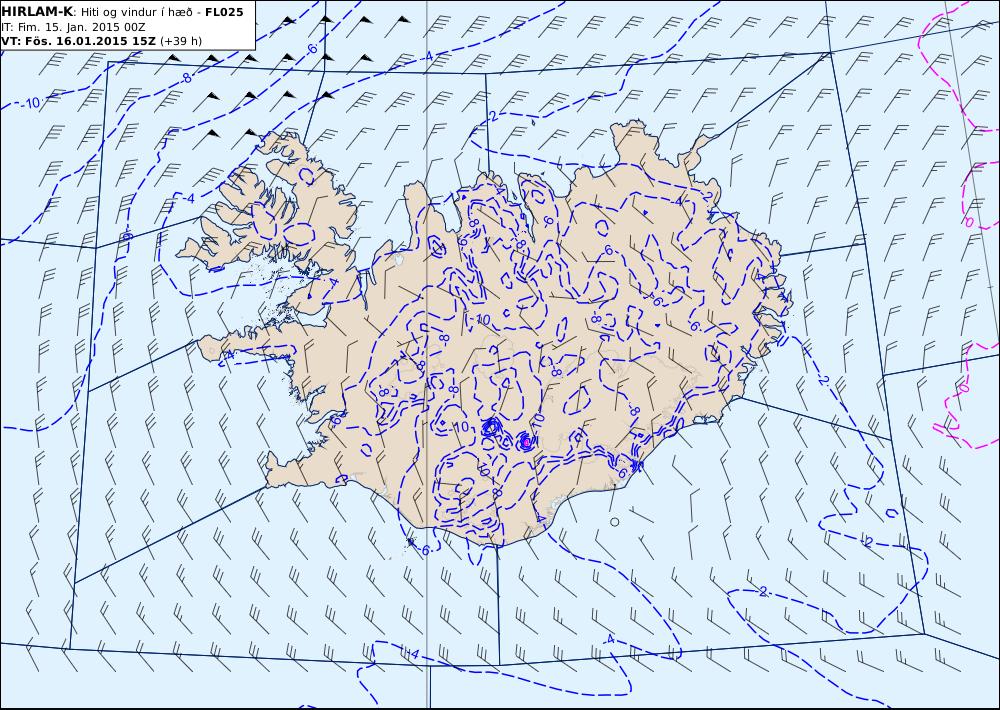The width and height of the screenshot is (1000, 710).
Task: Select the "-8" isotherm label among the pennant wind barbs
Action: tap(184, 78)
